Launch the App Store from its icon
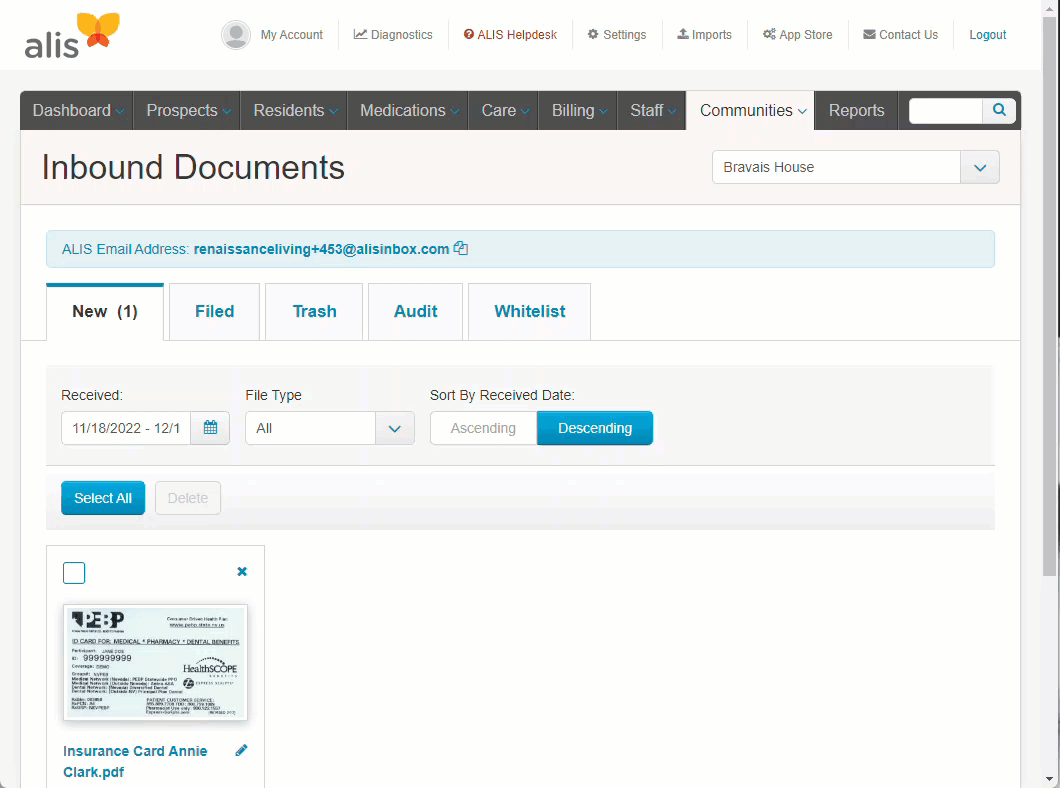 (x=797, y=34)
